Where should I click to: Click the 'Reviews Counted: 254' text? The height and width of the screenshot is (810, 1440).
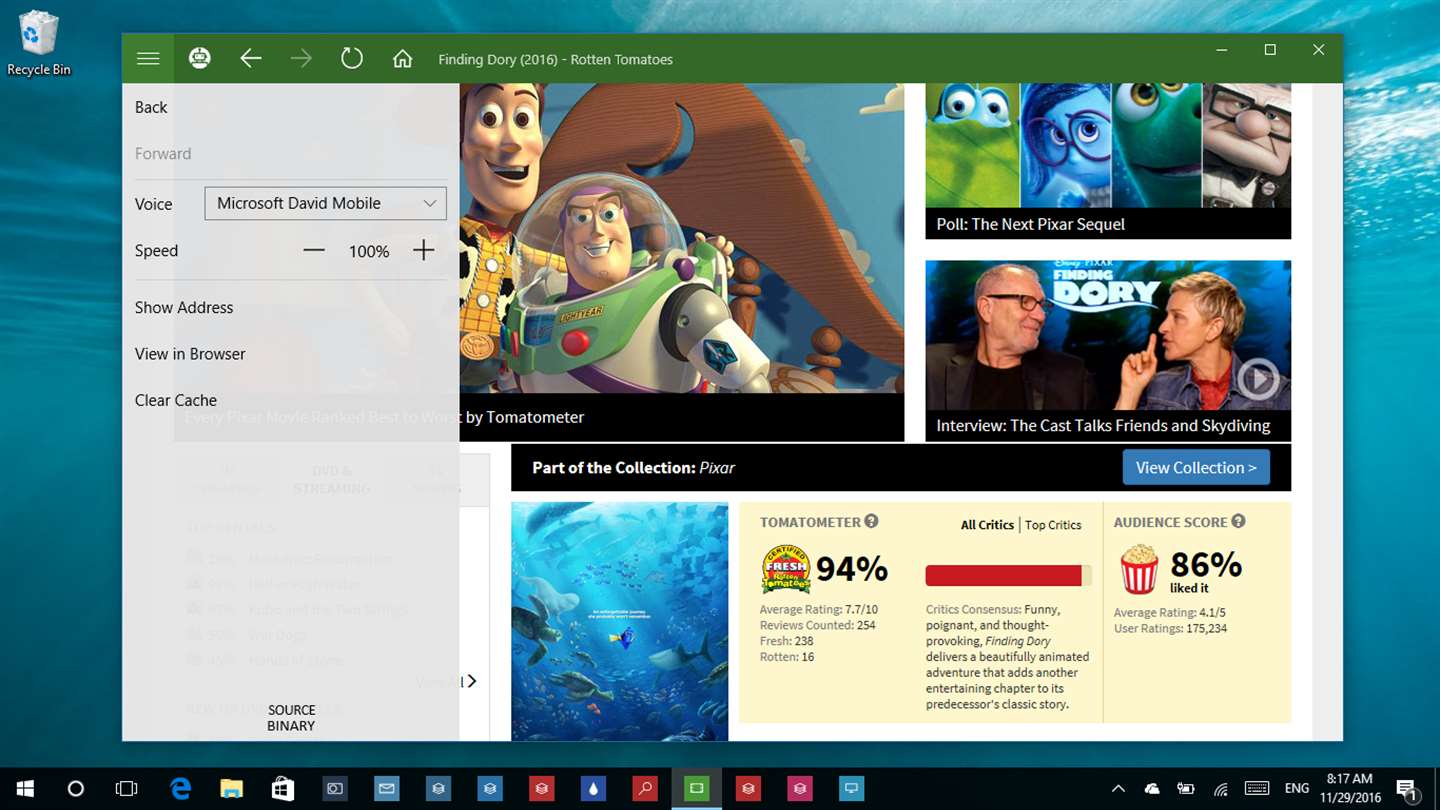pos(817,625)
